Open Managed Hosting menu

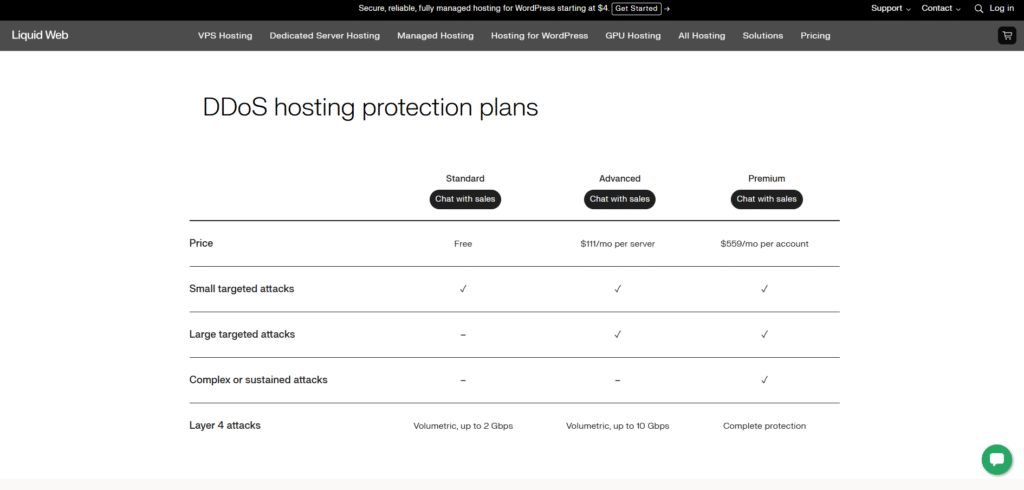[x=435, y=35]
